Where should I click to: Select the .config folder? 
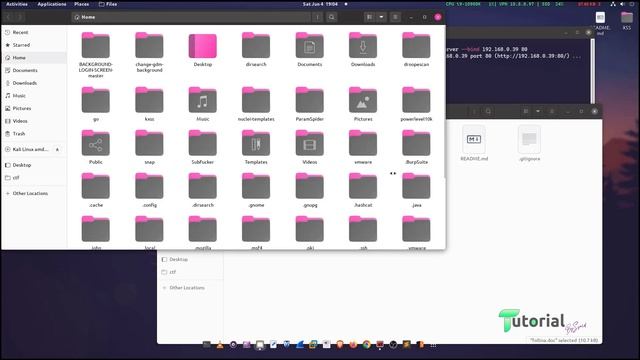[149, 190]
